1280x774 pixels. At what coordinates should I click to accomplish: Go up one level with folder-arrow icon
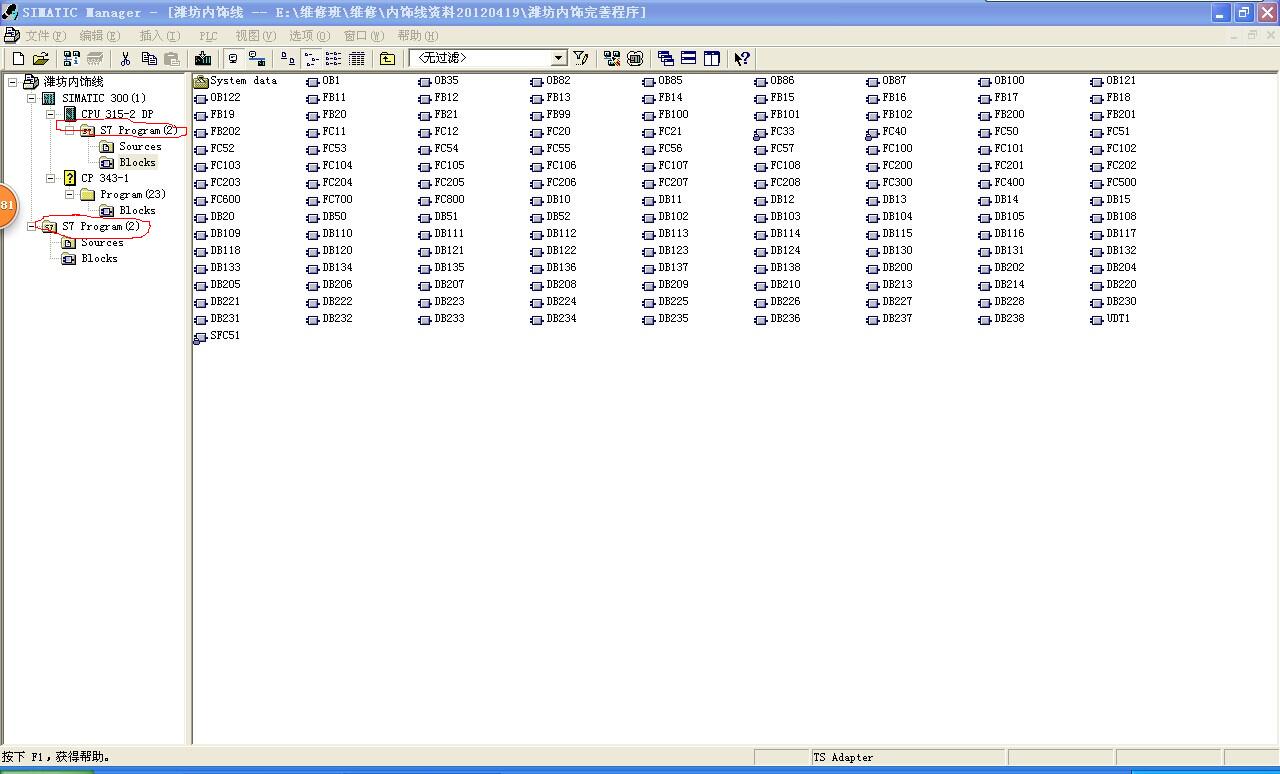point(387,59)
